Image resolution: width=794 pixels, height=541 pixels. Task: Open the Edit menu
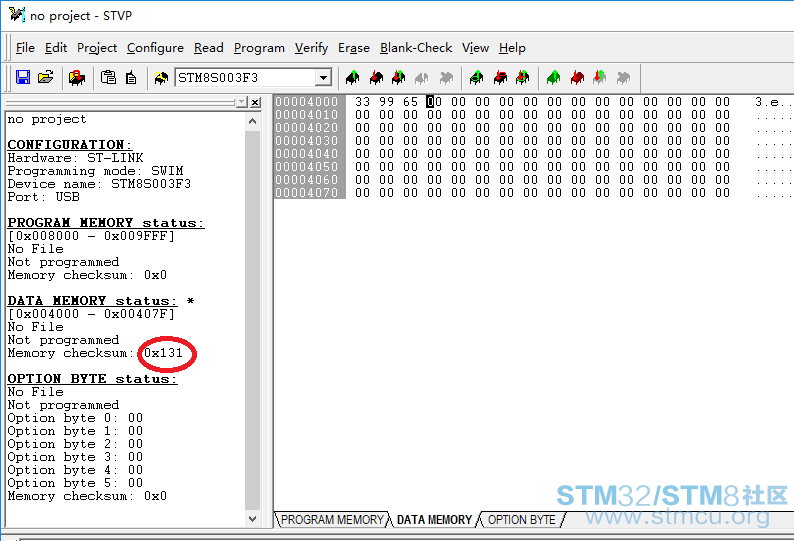coord(56,48)
